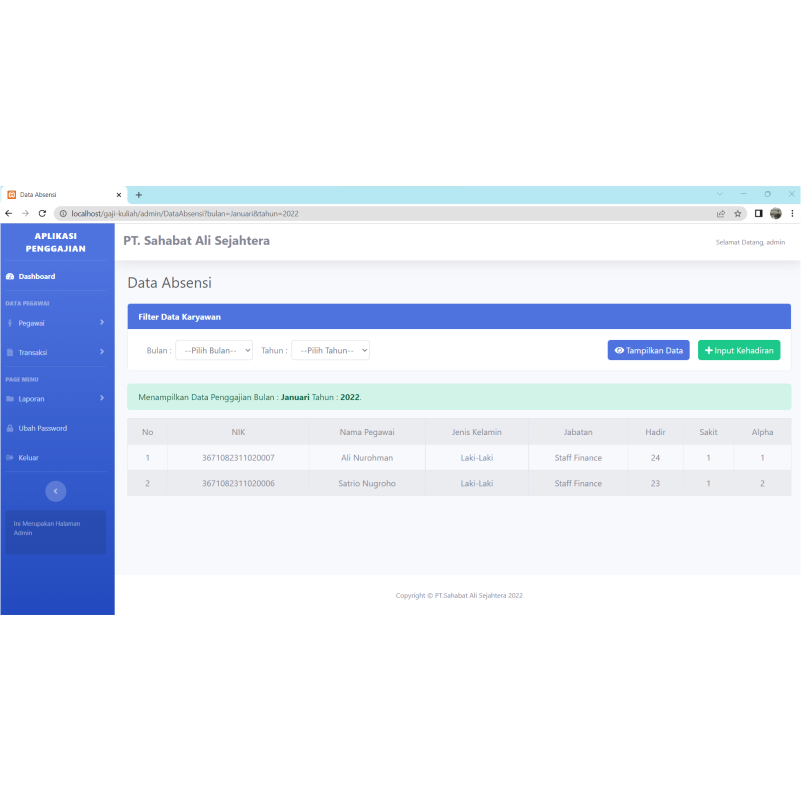Click the Laporan folder icon in sidebar
The width and height of the screenshot is (801, 801).
click(9, 399)
